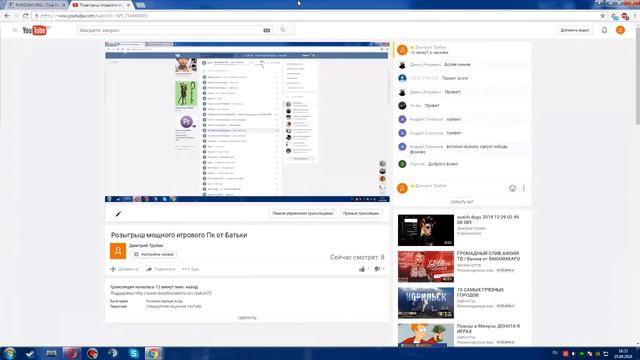Screen dimensions: 640x360
Task: Click the taskbar clock
Action: pyautogui.click(x=623, y=353)
